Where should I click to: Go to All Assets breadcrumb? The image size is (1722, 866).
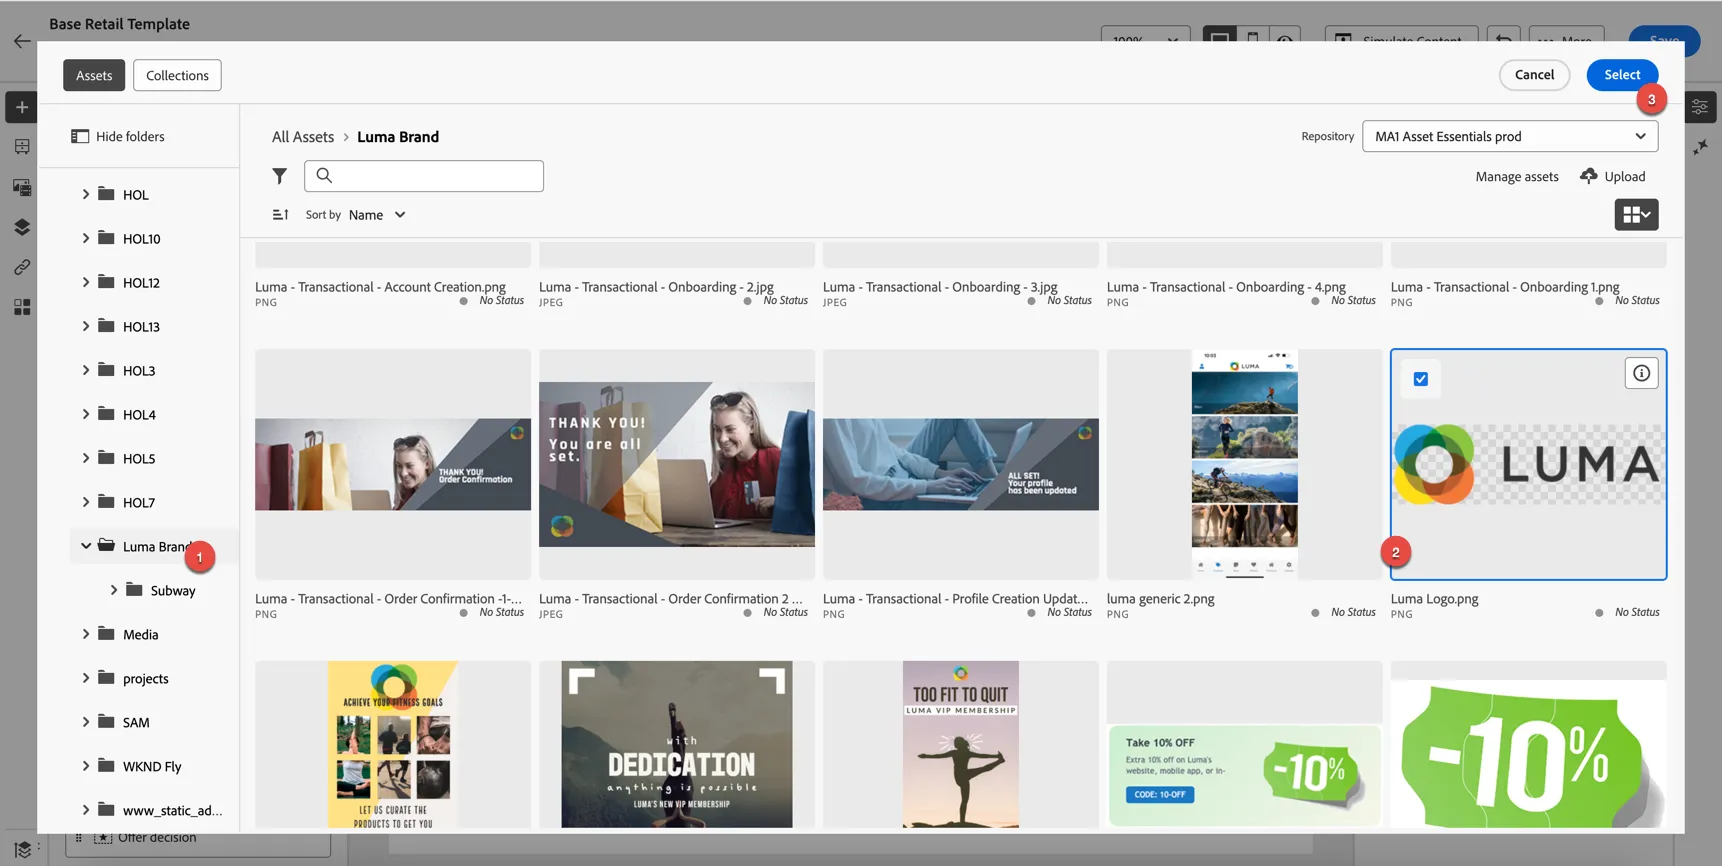(303, 137)
